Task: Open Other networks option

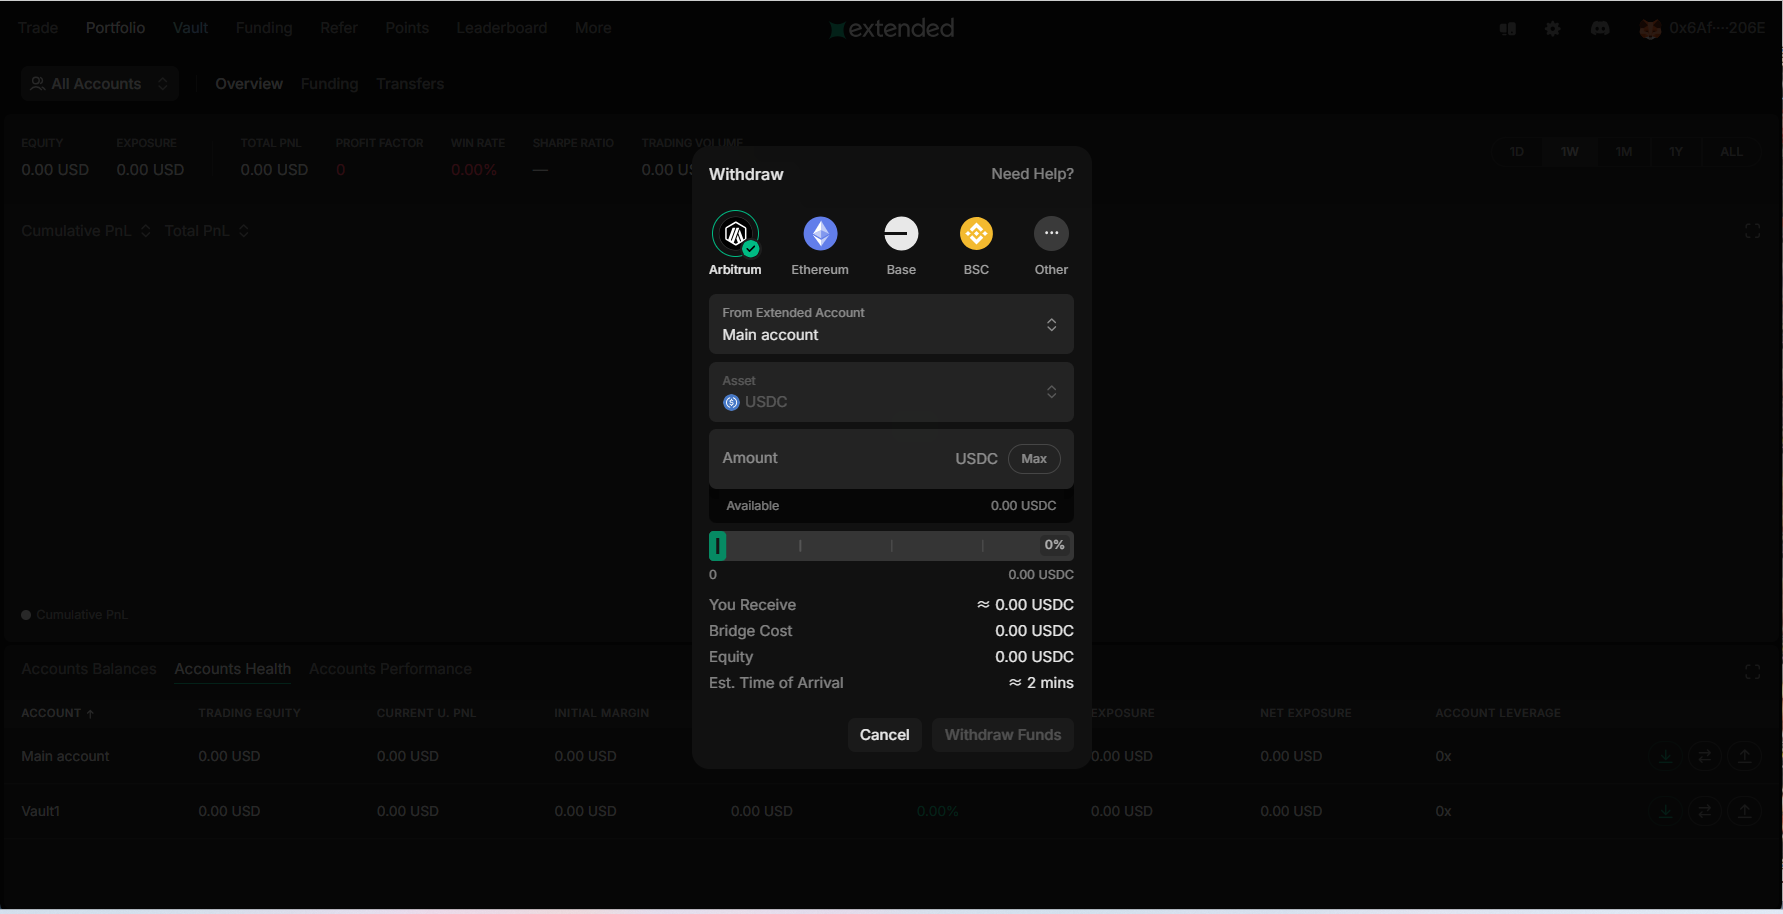Action: pyautogui.click(x=1051, y=234)
